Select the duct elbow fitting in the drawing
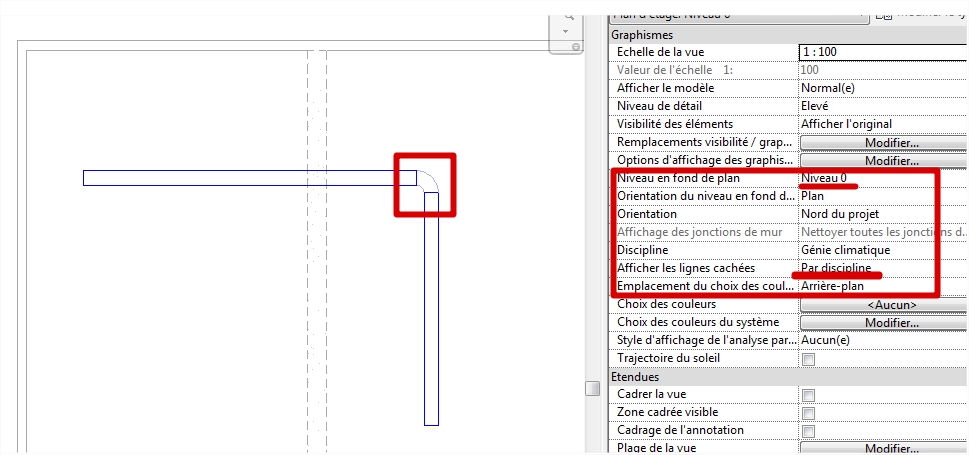969x455 pixels. (x=426, y=182)
